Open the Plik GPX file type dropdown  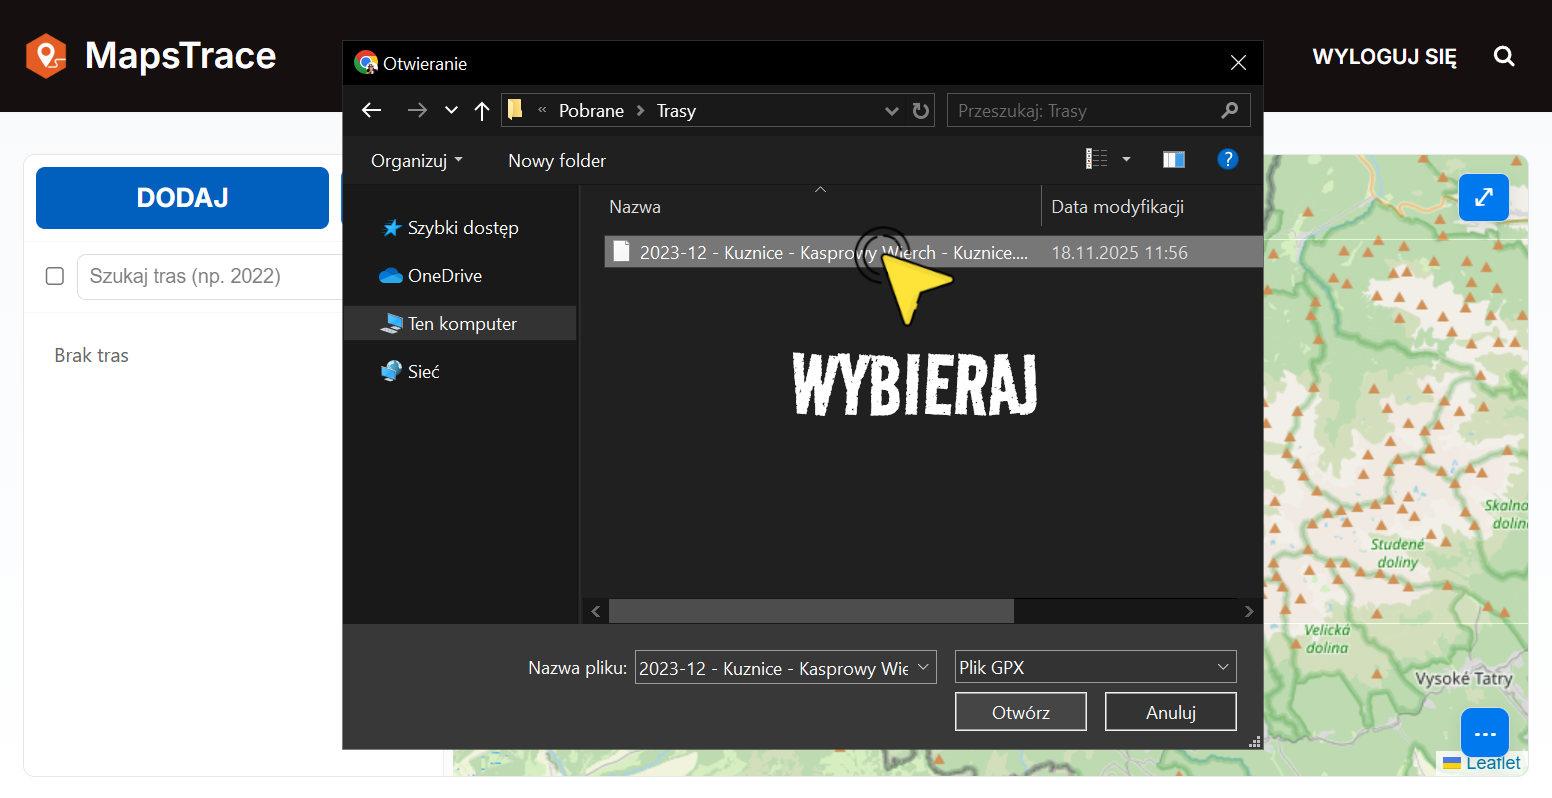[x=1095, y=667]
